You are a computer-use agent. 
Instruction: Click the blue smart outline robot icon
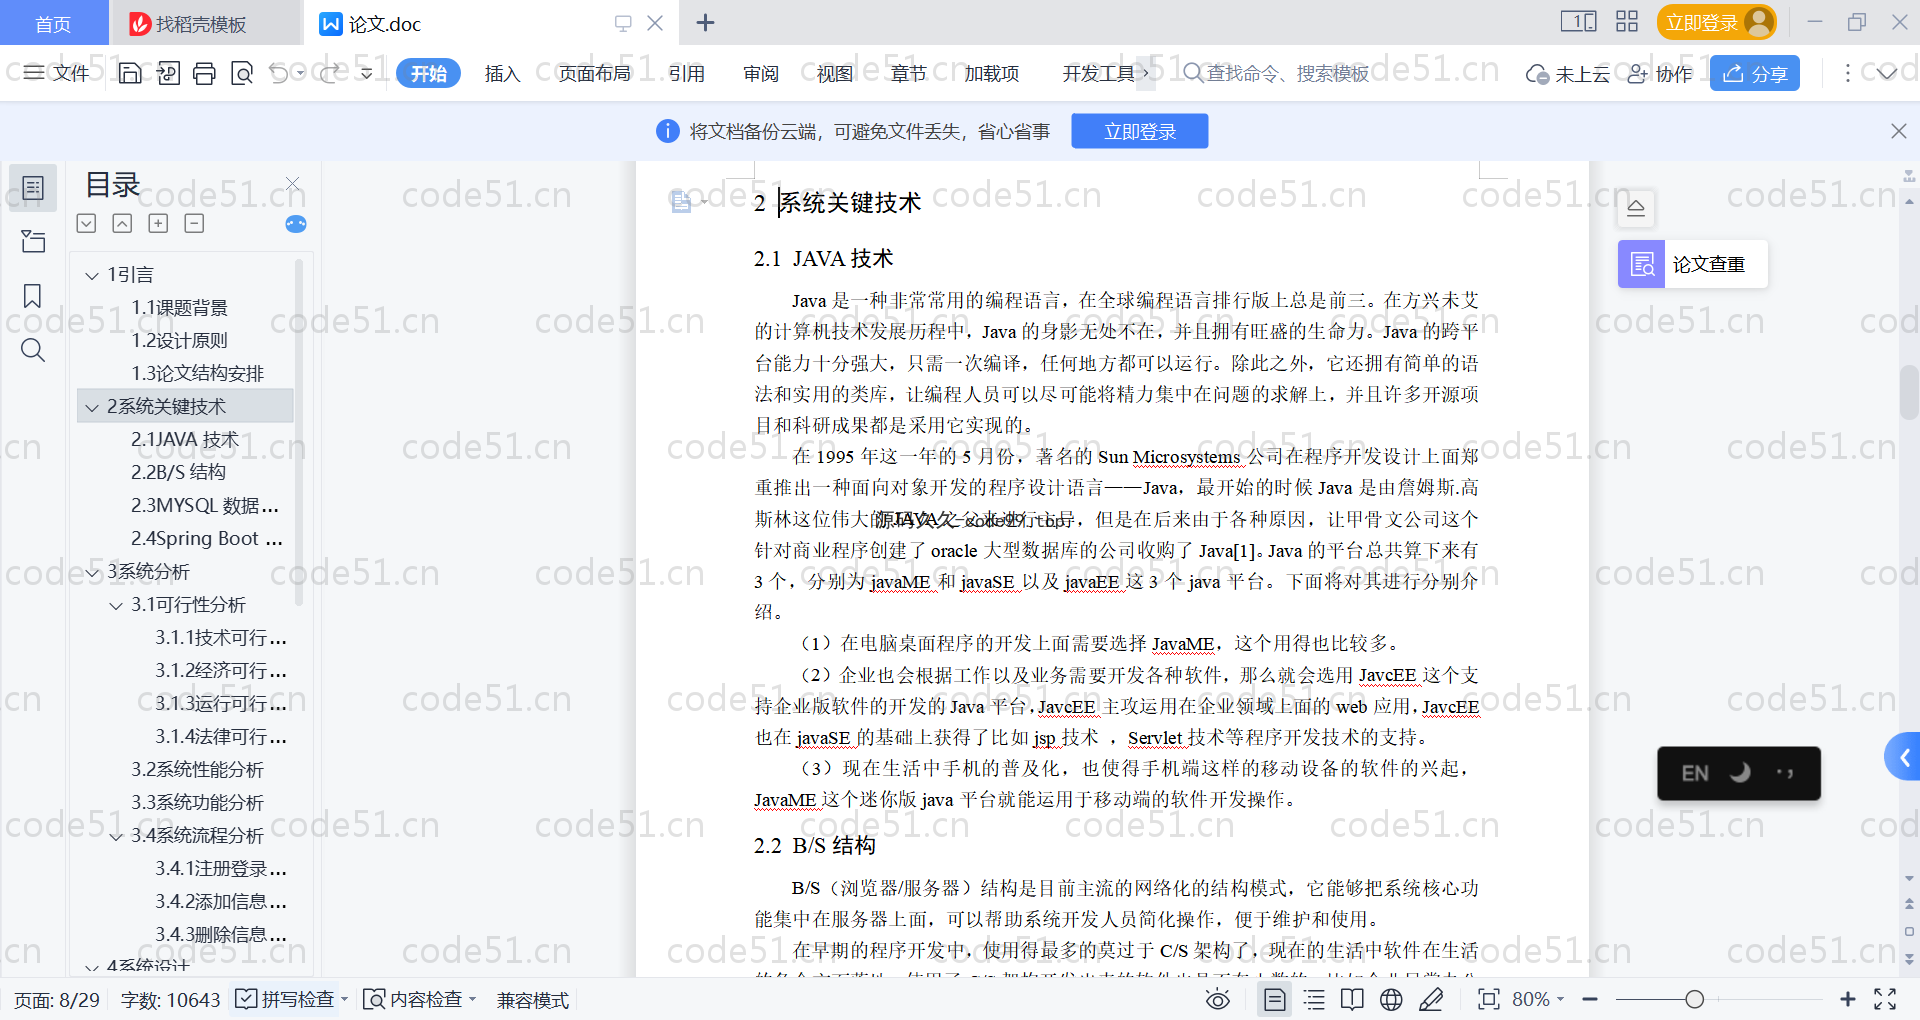pos(296,224)
